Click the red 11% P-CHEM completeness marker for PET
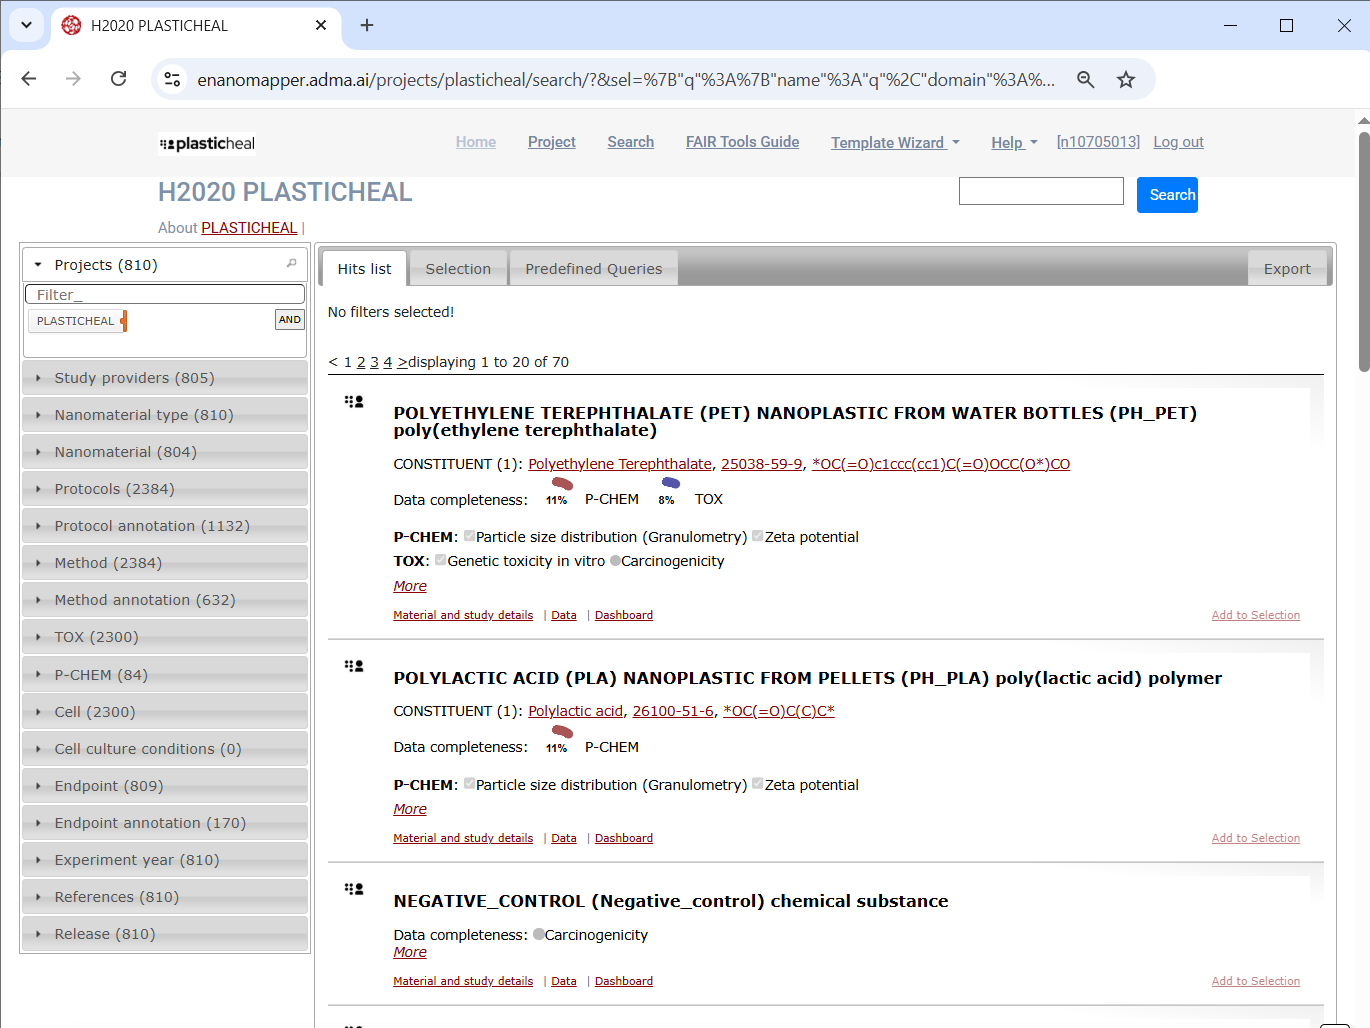This screenshot has width=1370, height=1028. [x=562, y=485]
